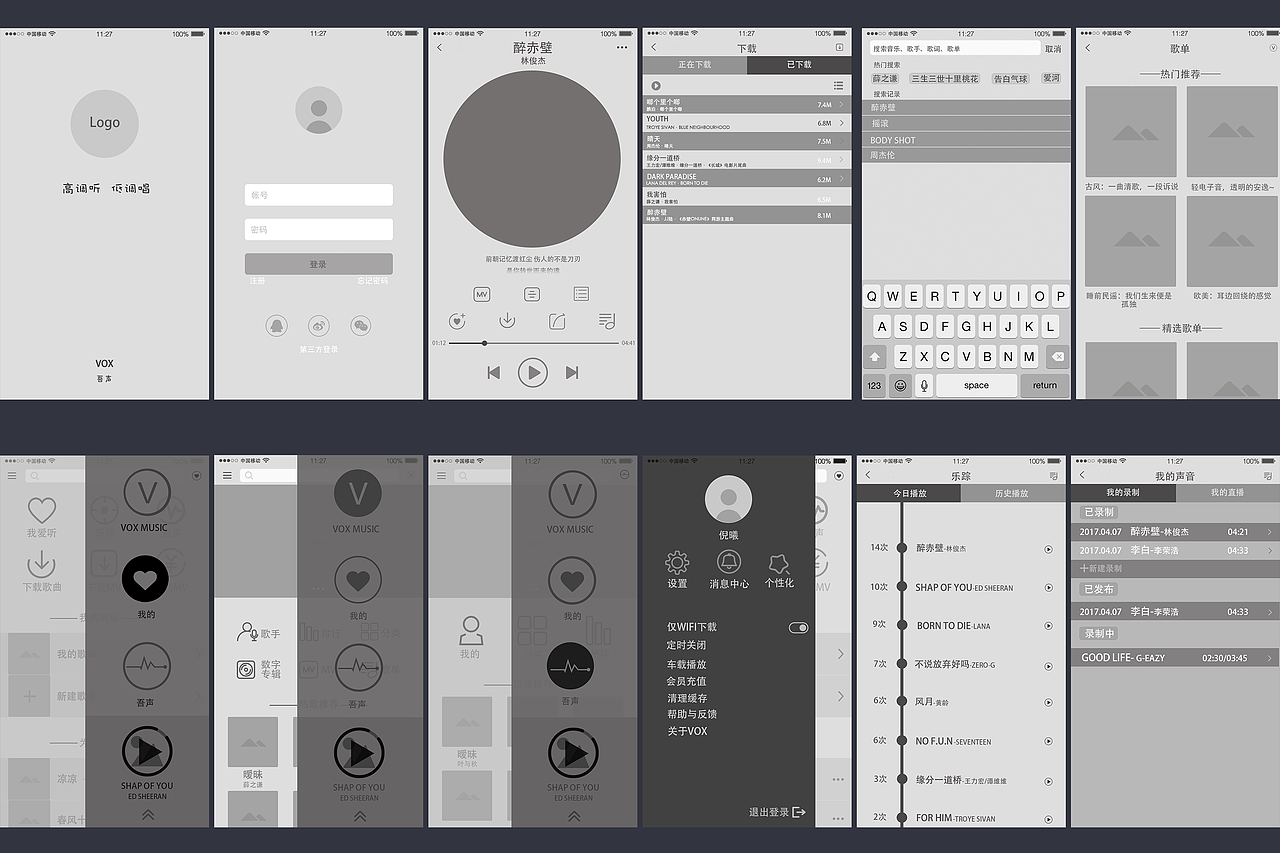The height and width of the screenshot is (853, 1280).
Task: Open 欧美 playlist thumbnail
Action: 1232,241
